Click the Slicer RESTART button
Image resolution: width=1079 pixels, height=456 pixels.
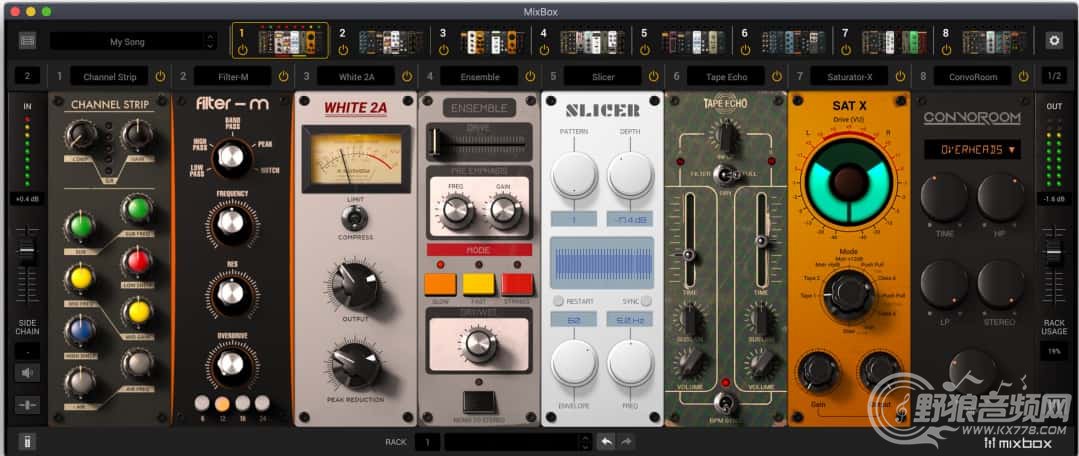coord(559,301)
